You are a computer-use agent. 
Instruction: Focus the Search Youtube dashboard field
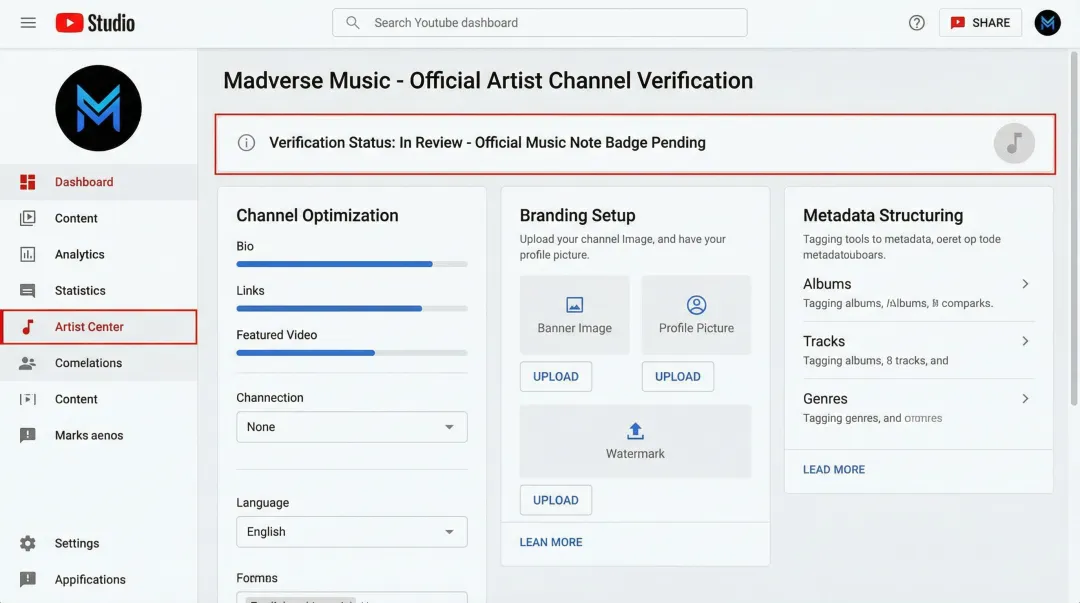[x=540, y=23]
